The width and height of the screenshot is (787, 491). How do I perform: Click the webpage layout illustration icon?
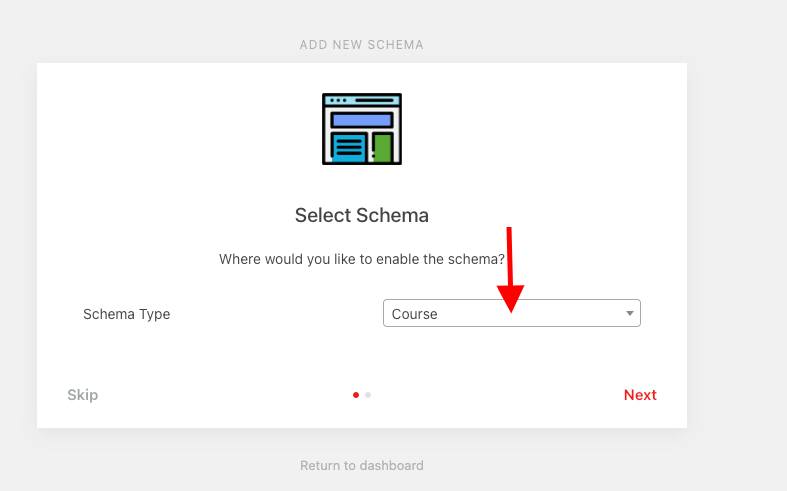tap(362, 129)
